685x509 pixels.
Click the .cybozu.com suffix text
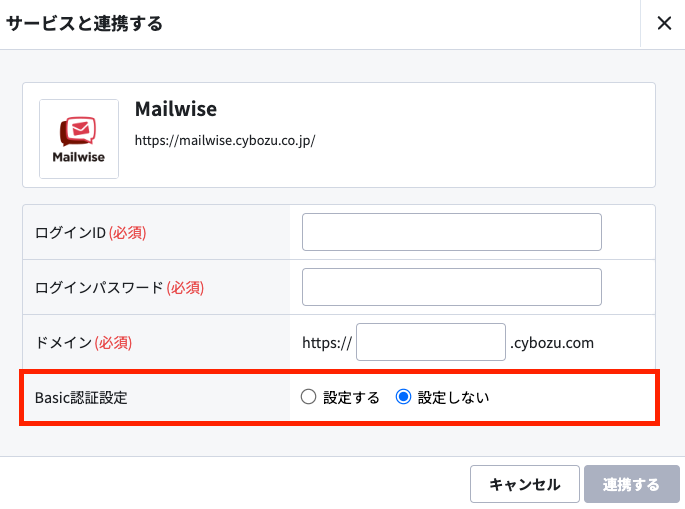(552, 343)
